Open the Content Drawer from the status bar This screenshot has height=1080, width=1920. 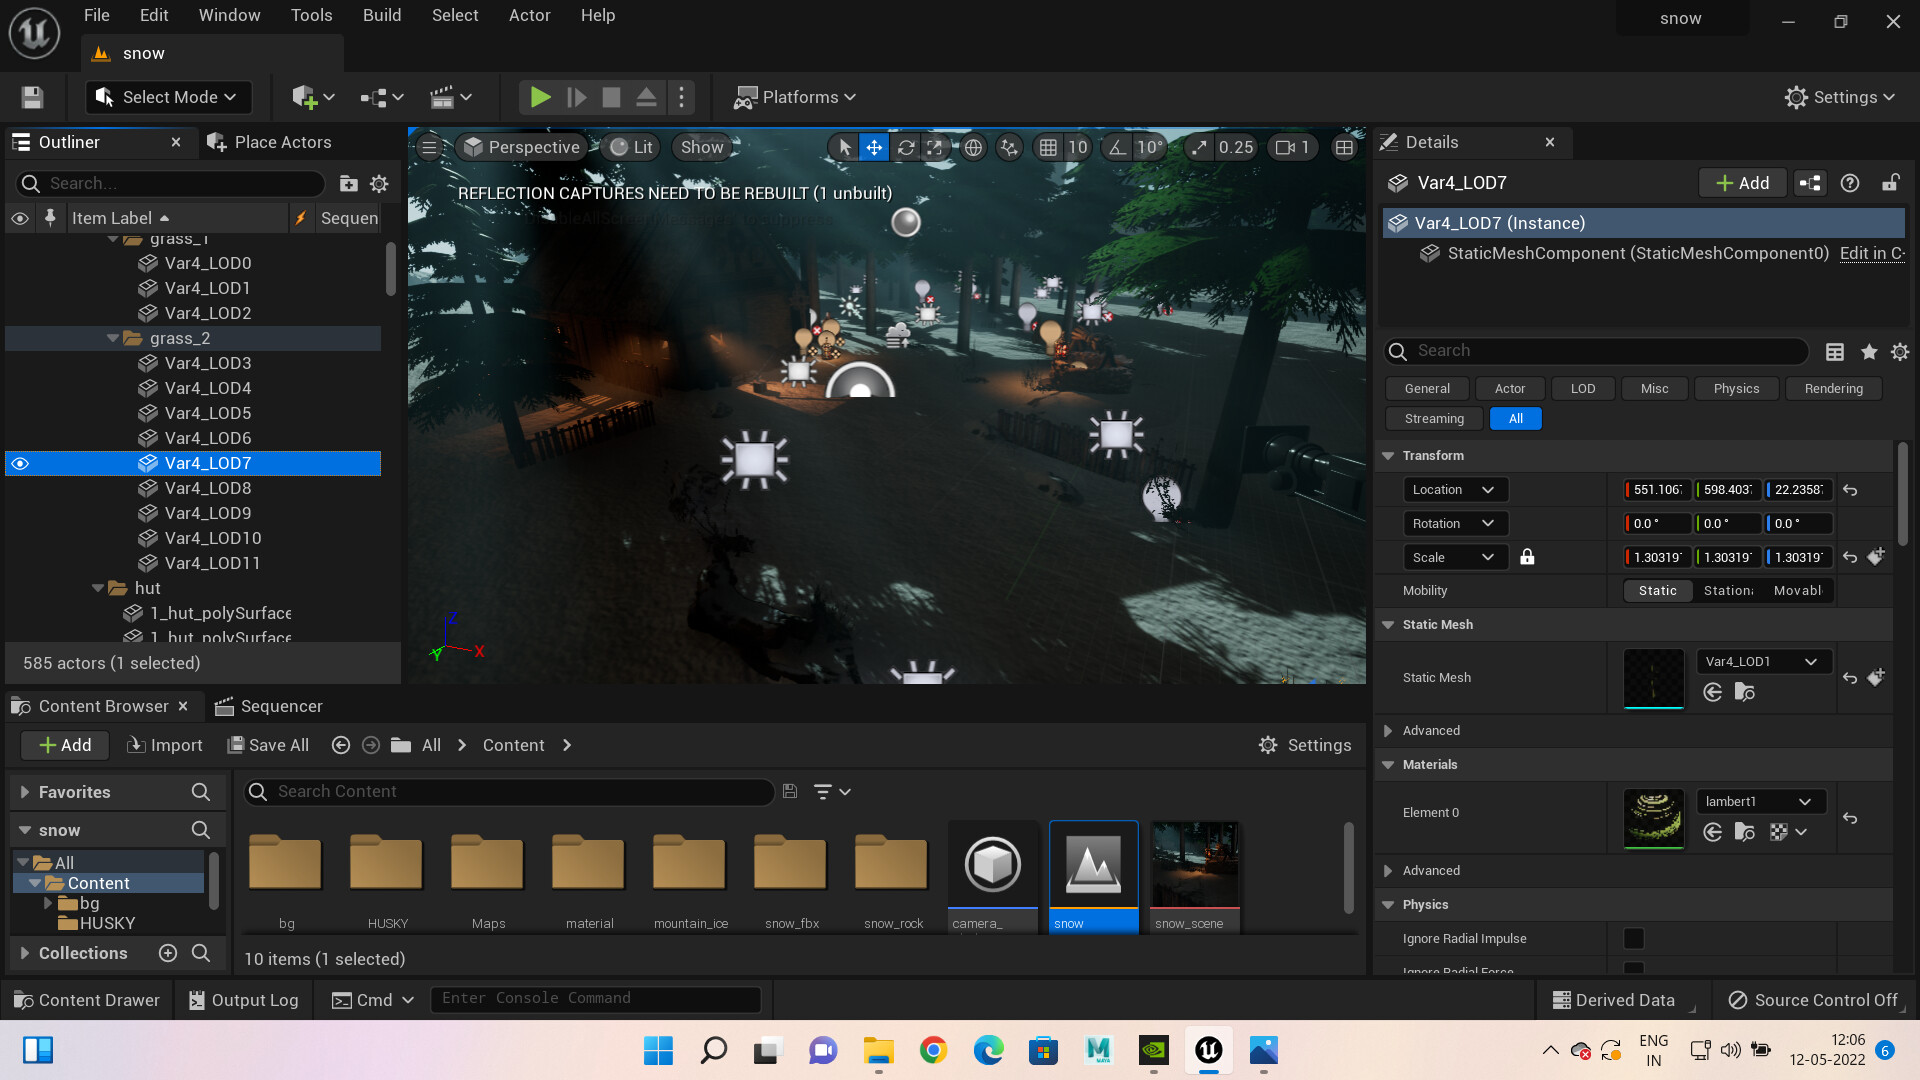[x=87, y=999]
